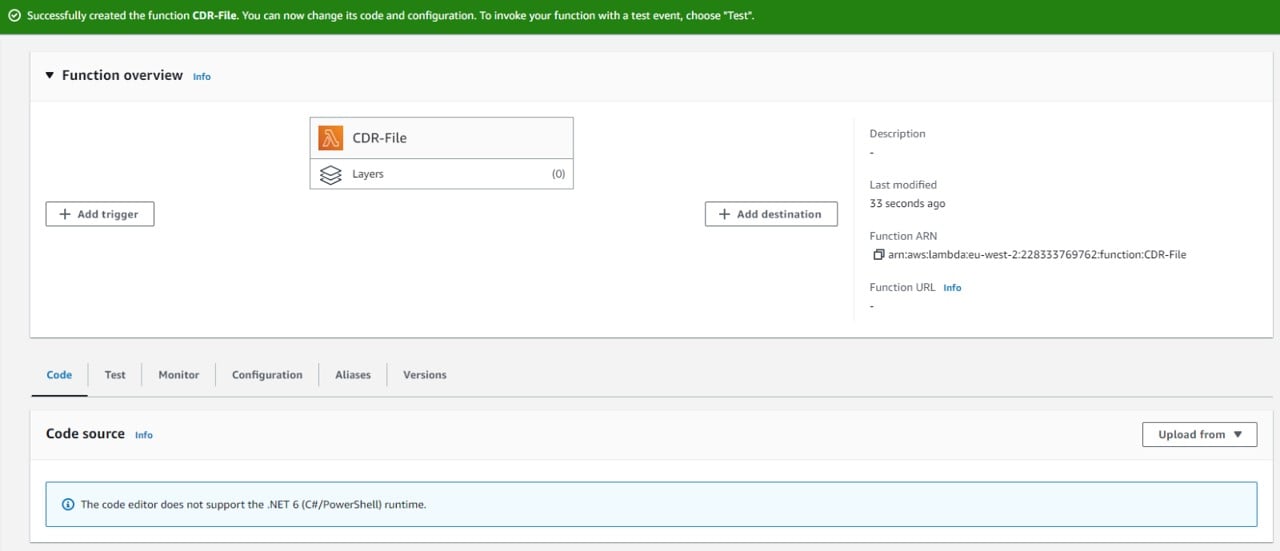The height and width of the screenshot is (551, 1280).
Task: Open Info link next to Code source
Action: coord(144,435)
